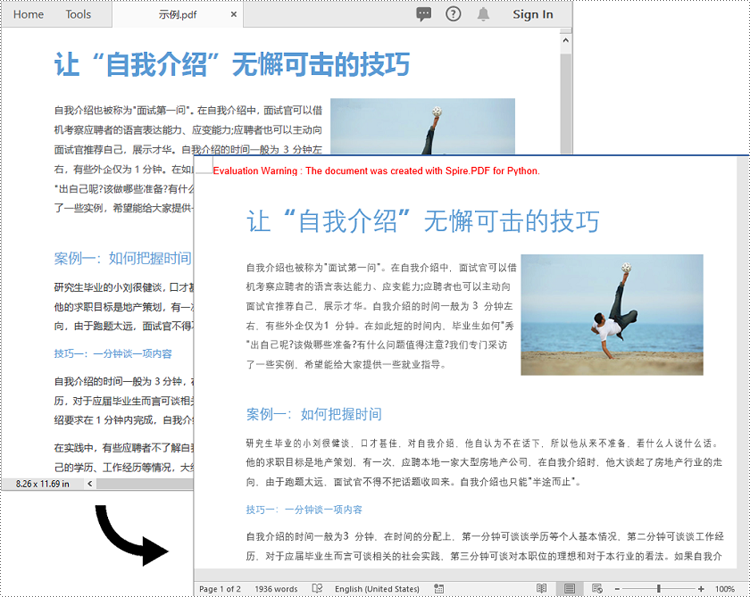Screen dimensions: 750x597
Task: Click the red Evaluation Warning text
Action: pyautogui.click(x=376, y=171)
